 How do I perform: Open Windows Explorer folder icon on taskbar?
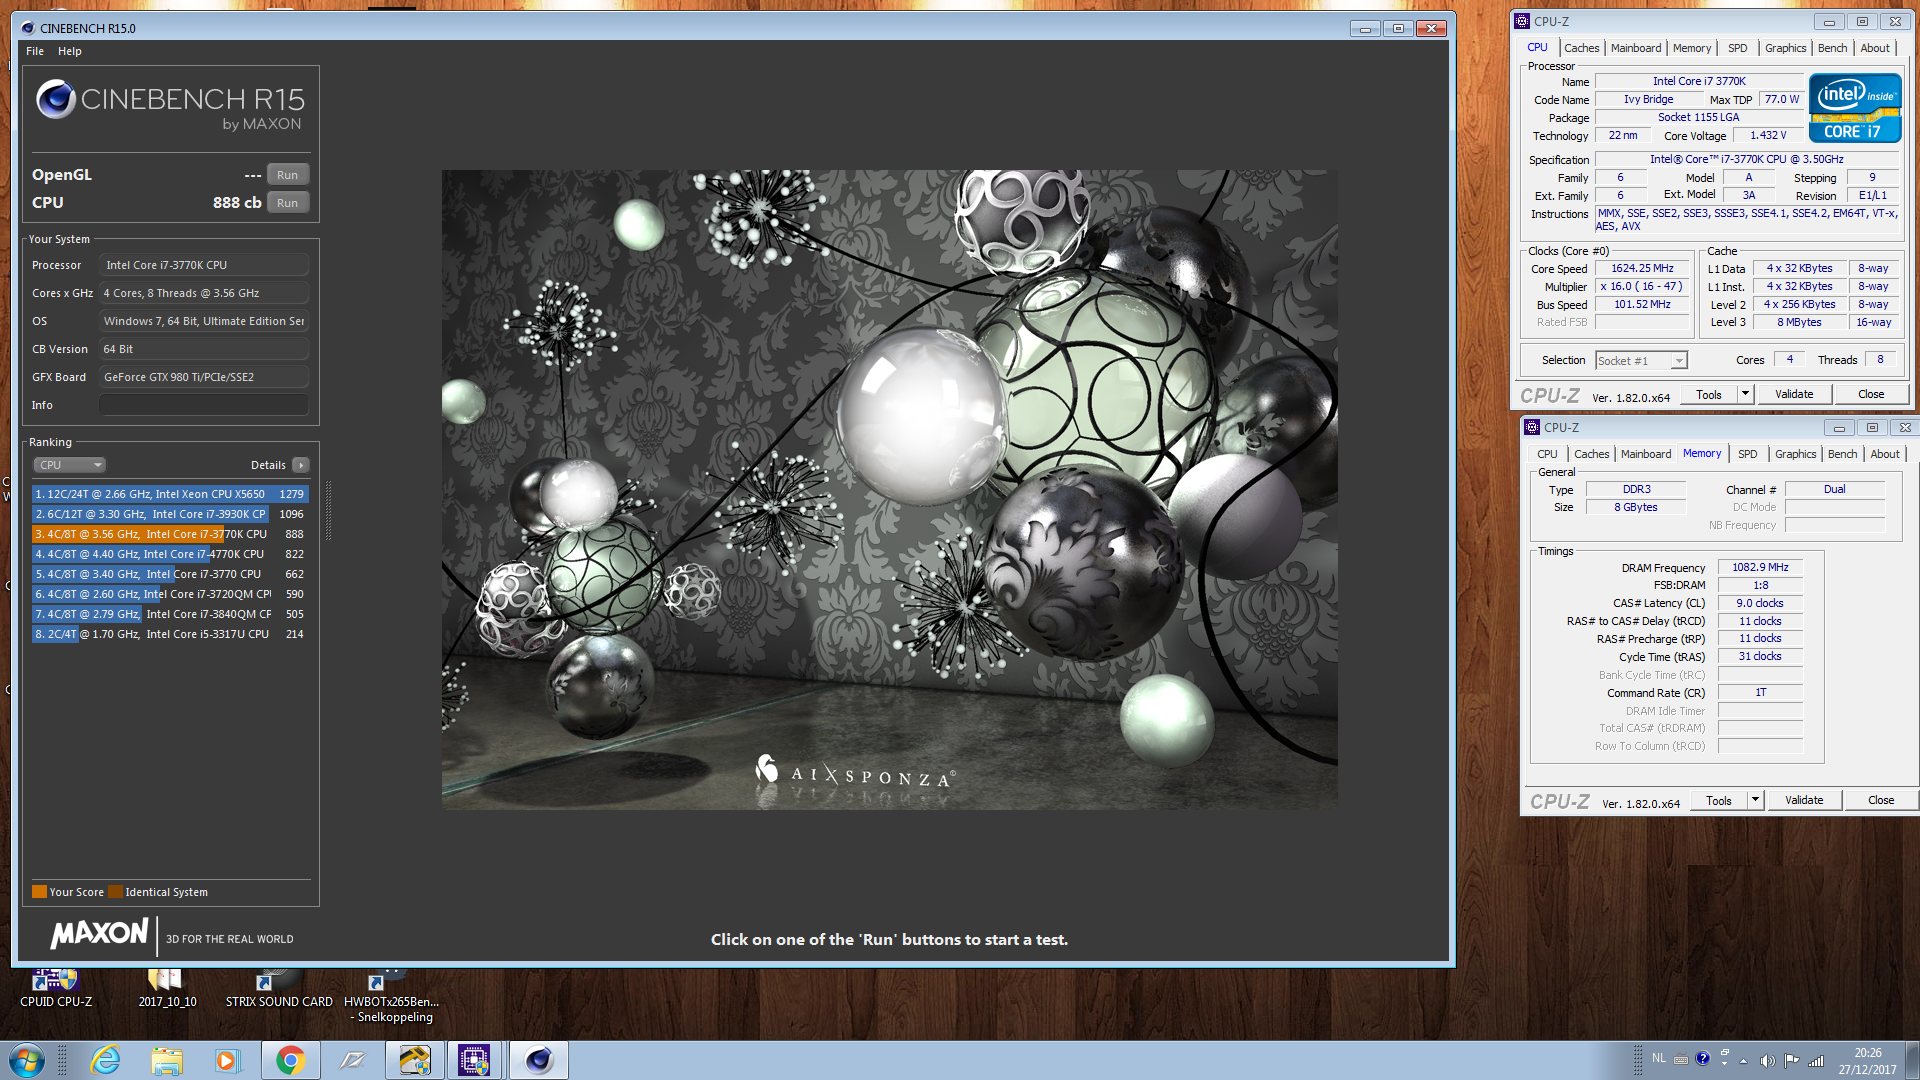point(167,1060)
